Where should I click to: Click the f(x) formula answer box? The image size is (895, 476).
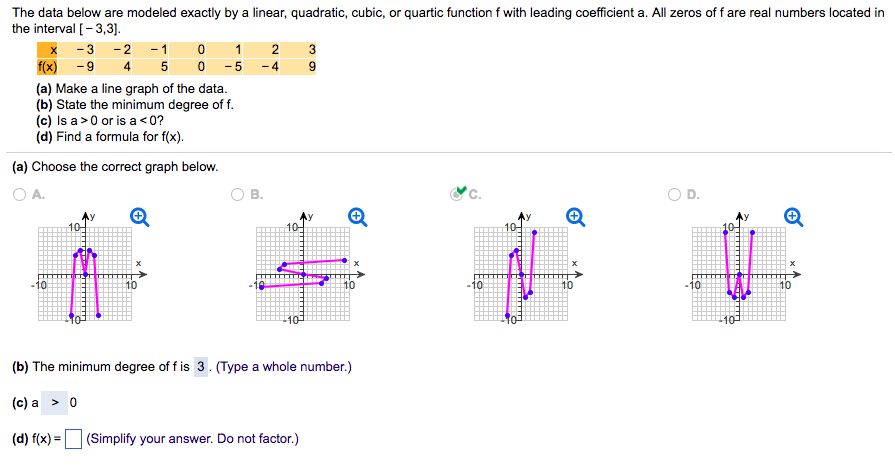click(x=72, y=439)
